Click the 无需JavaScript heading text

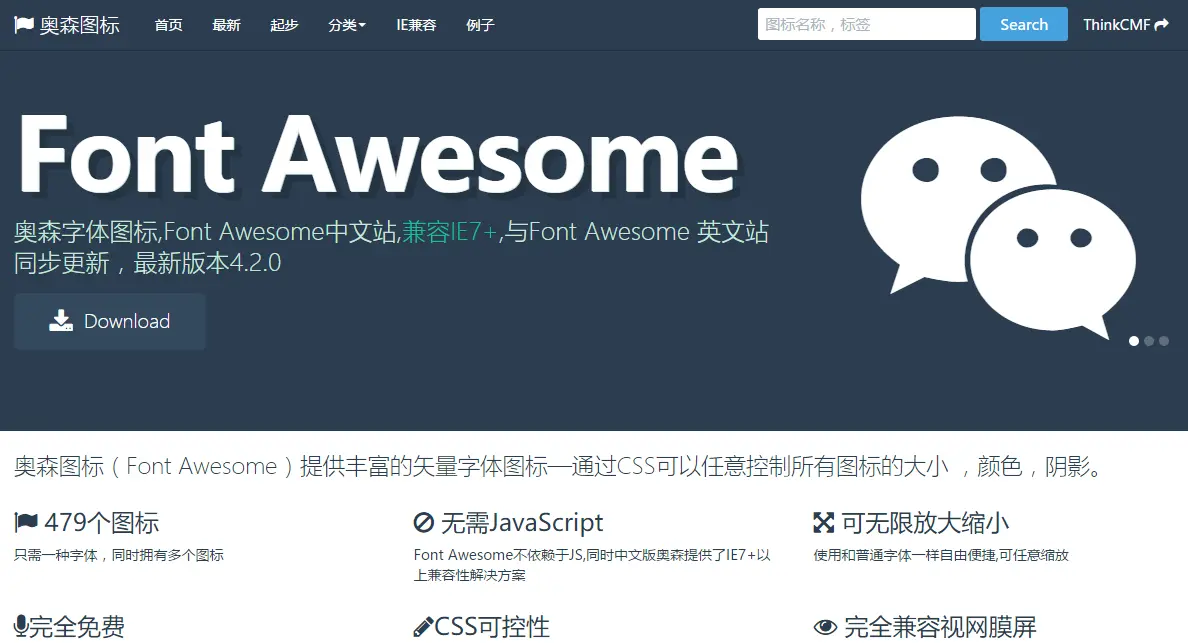pos(522,523)
